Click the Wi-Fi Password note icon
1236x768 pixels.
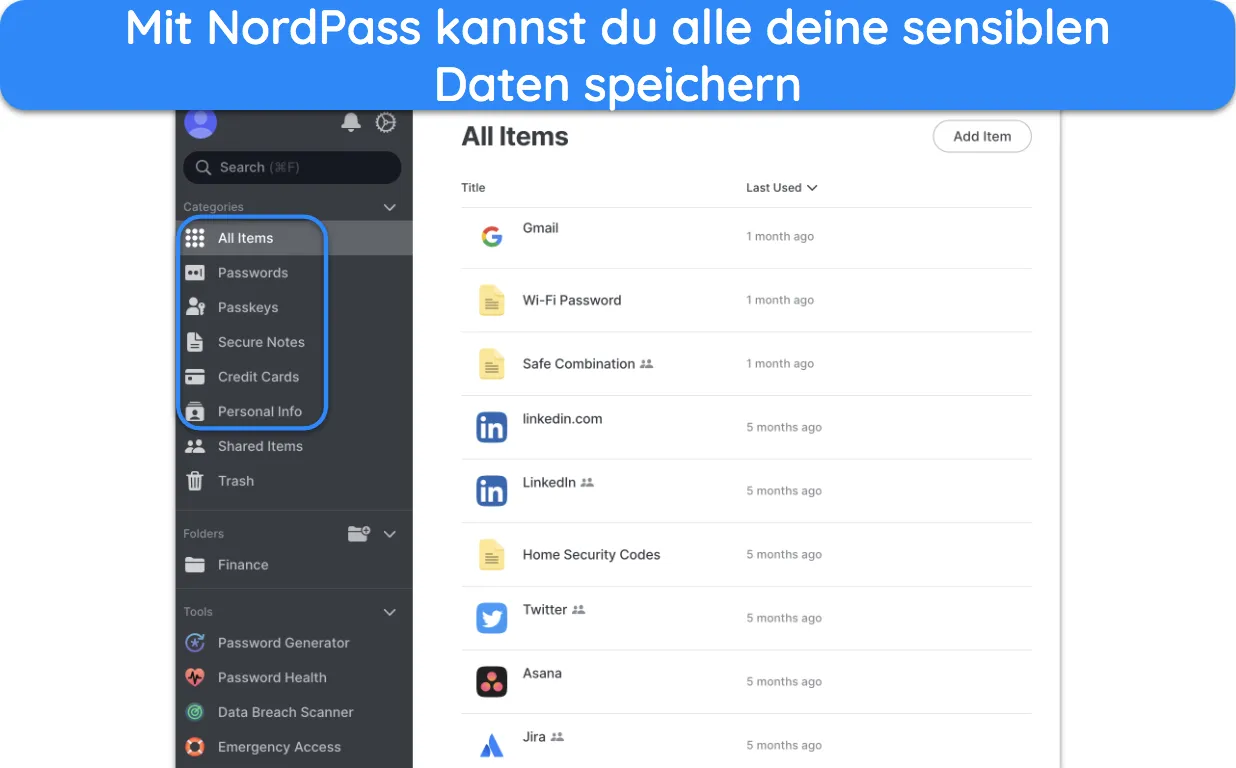click(x=491, y=300)
